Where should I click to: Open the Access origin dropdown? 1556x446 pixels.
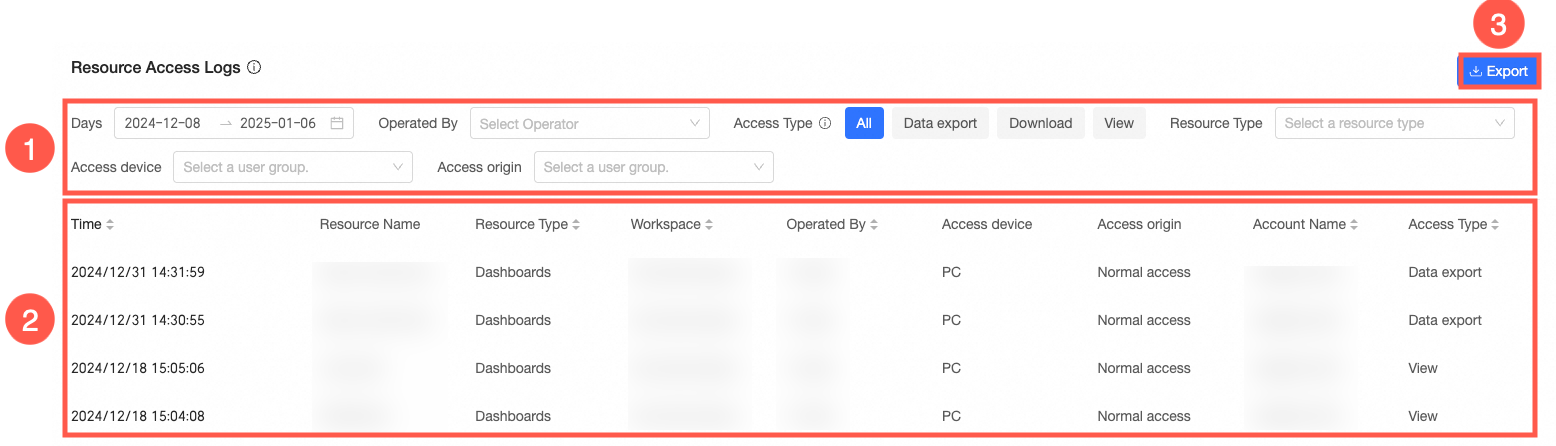tap(654, 167)
